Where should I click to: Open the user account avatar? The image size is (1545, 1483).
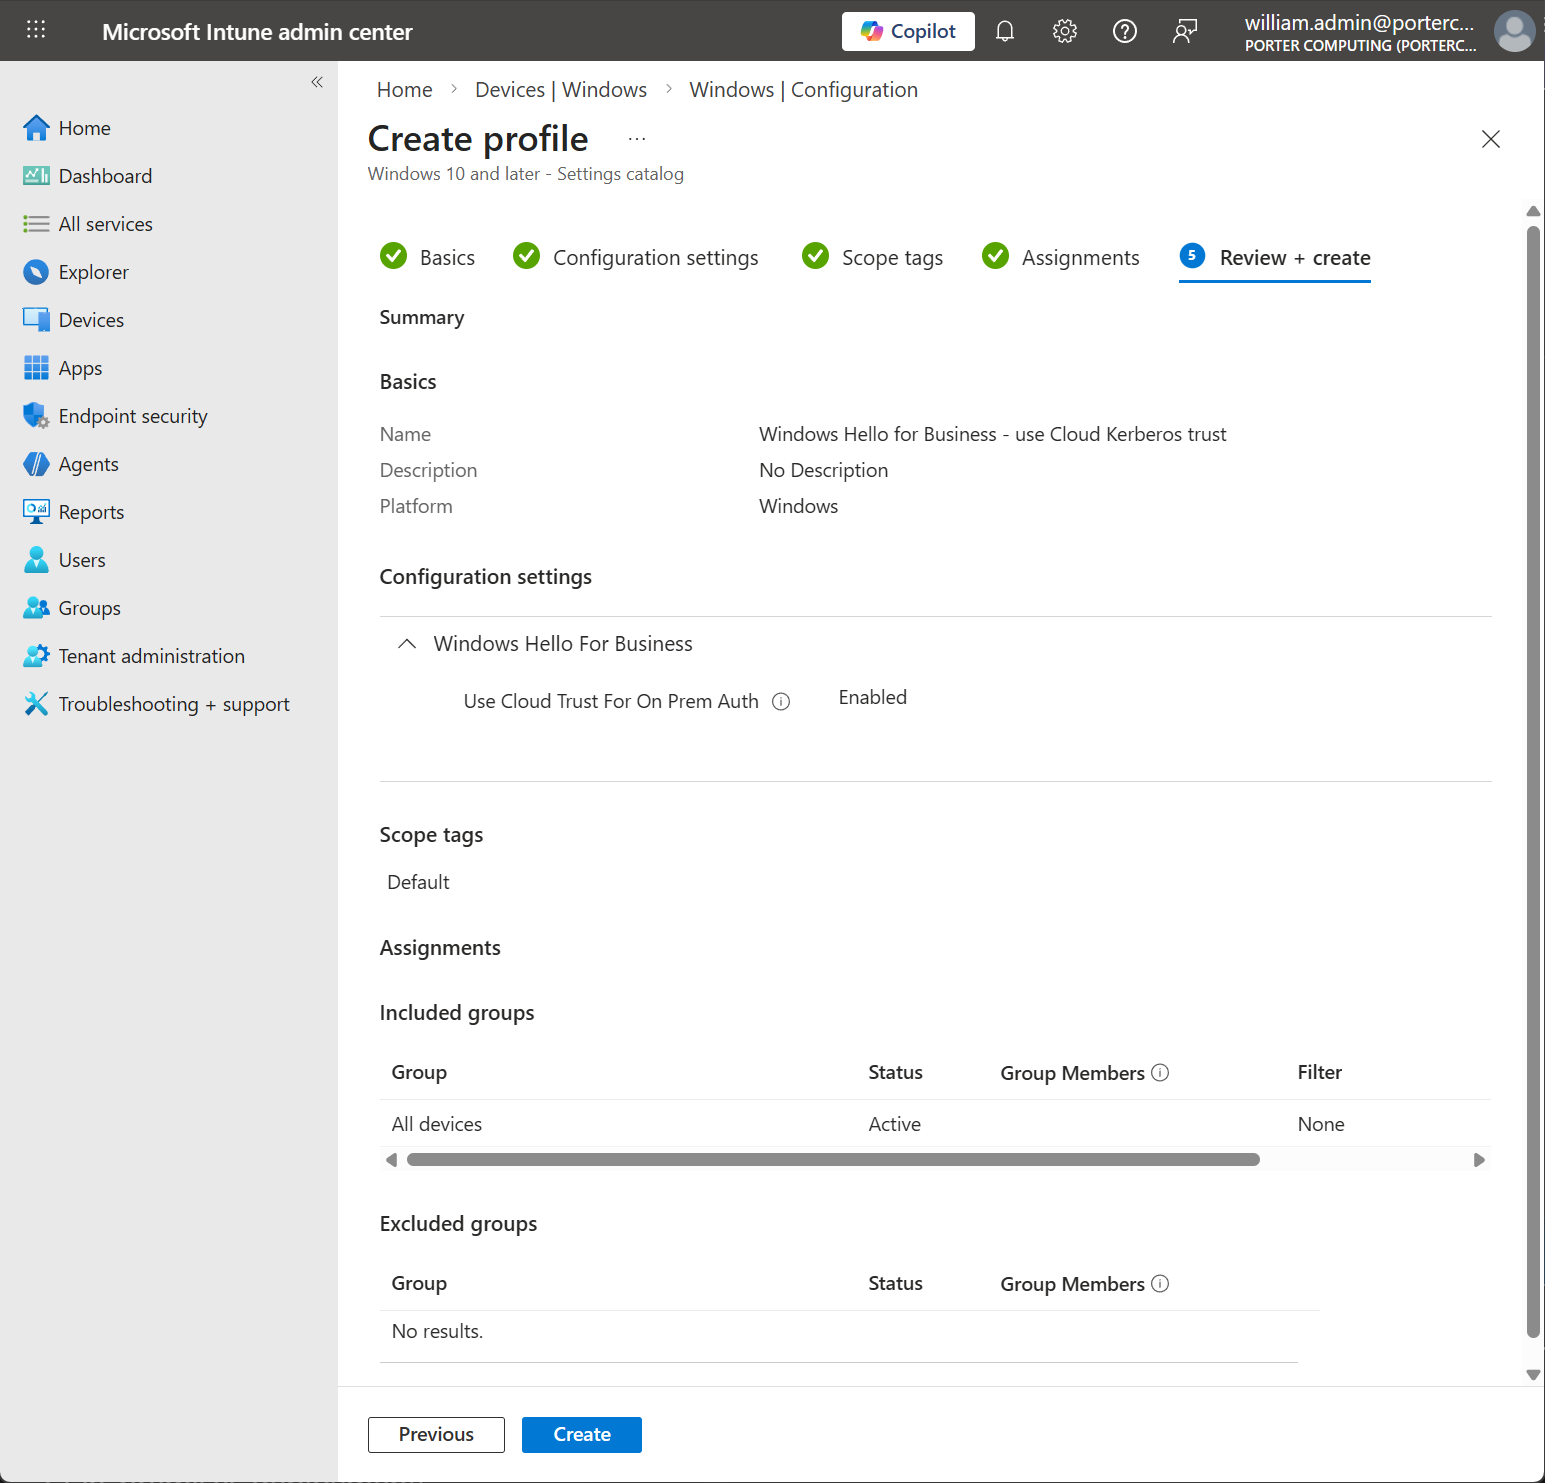point(1514,31)
